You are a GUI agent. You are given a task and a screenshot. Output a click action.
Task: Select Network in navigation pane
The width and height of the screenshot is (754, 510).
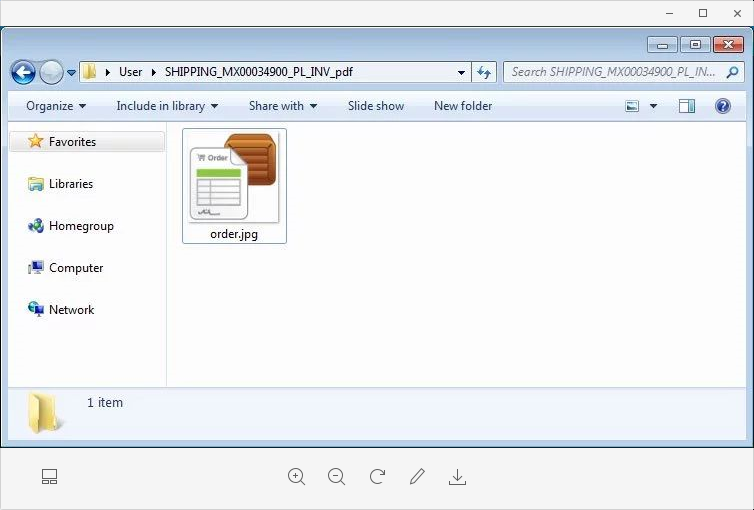(x=72, y=310)
